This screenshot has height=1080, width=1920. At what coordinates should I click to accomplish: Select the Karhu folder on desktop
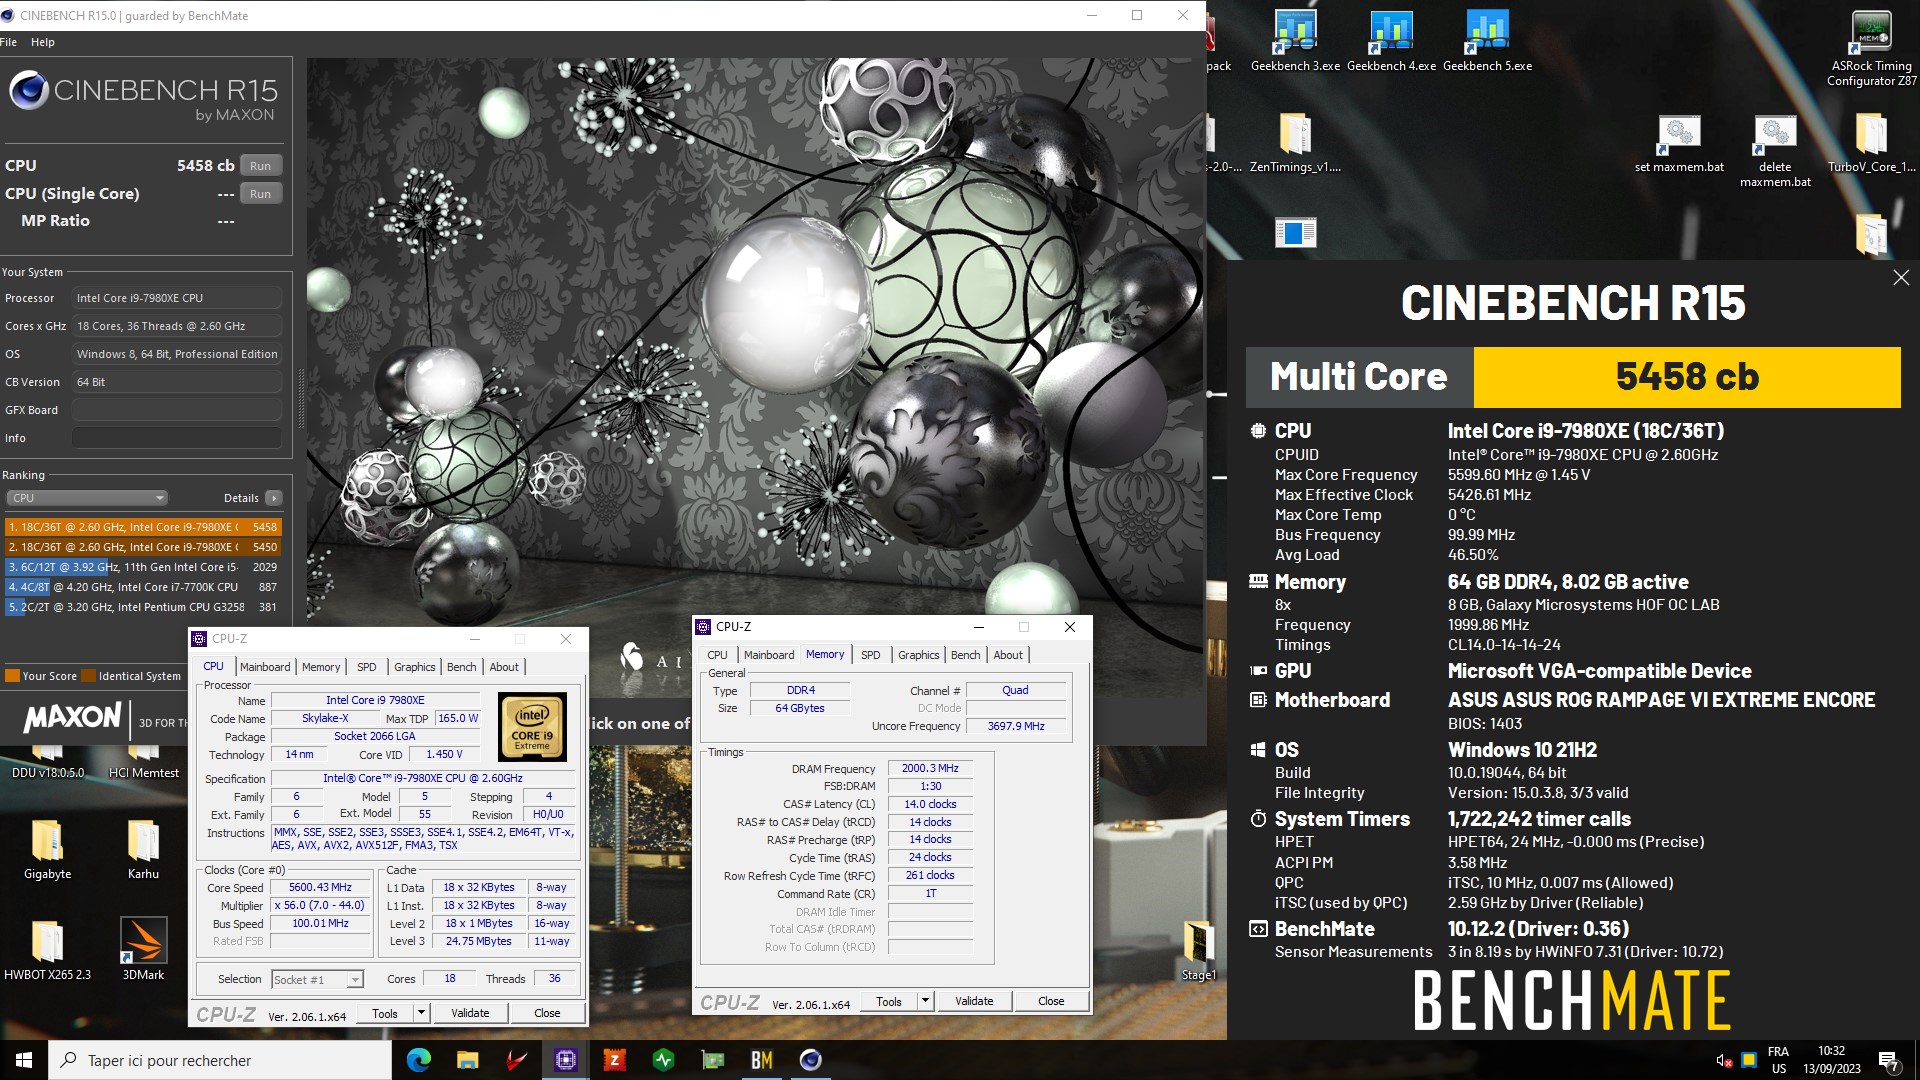tap(143, 849)
